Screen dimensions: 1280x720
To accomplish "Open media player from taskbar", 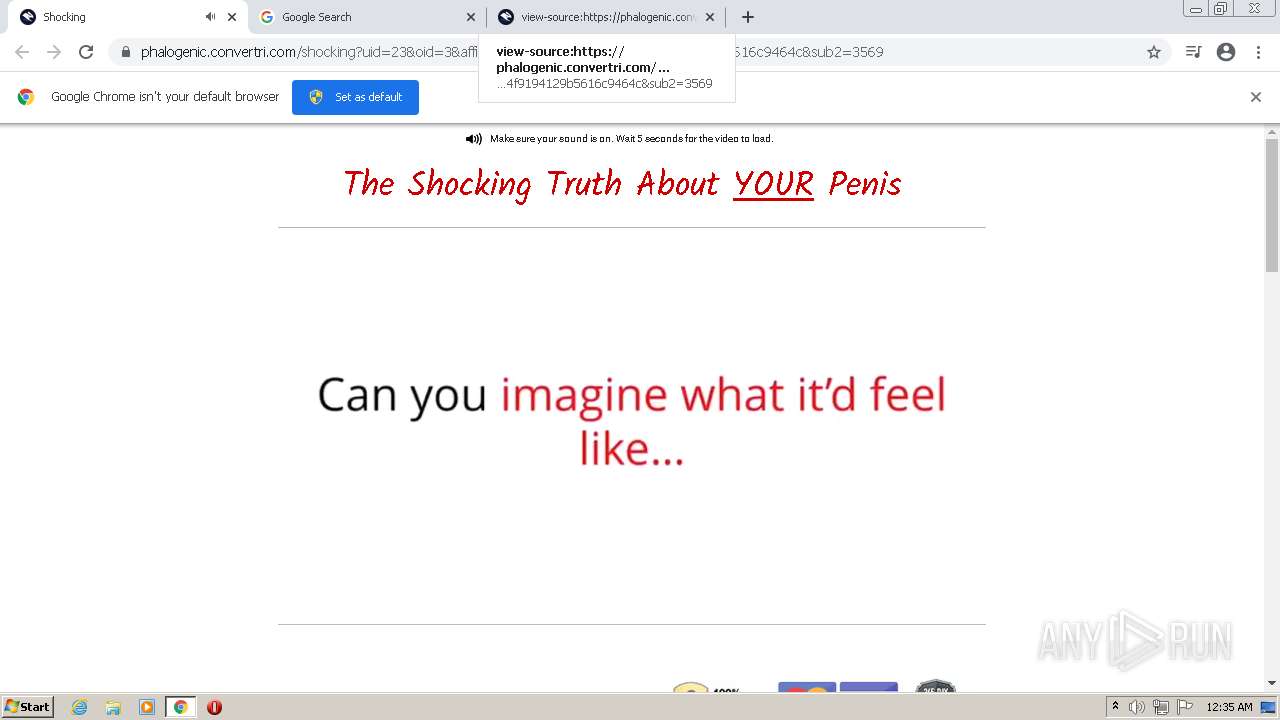I will (x=147, y=707).
